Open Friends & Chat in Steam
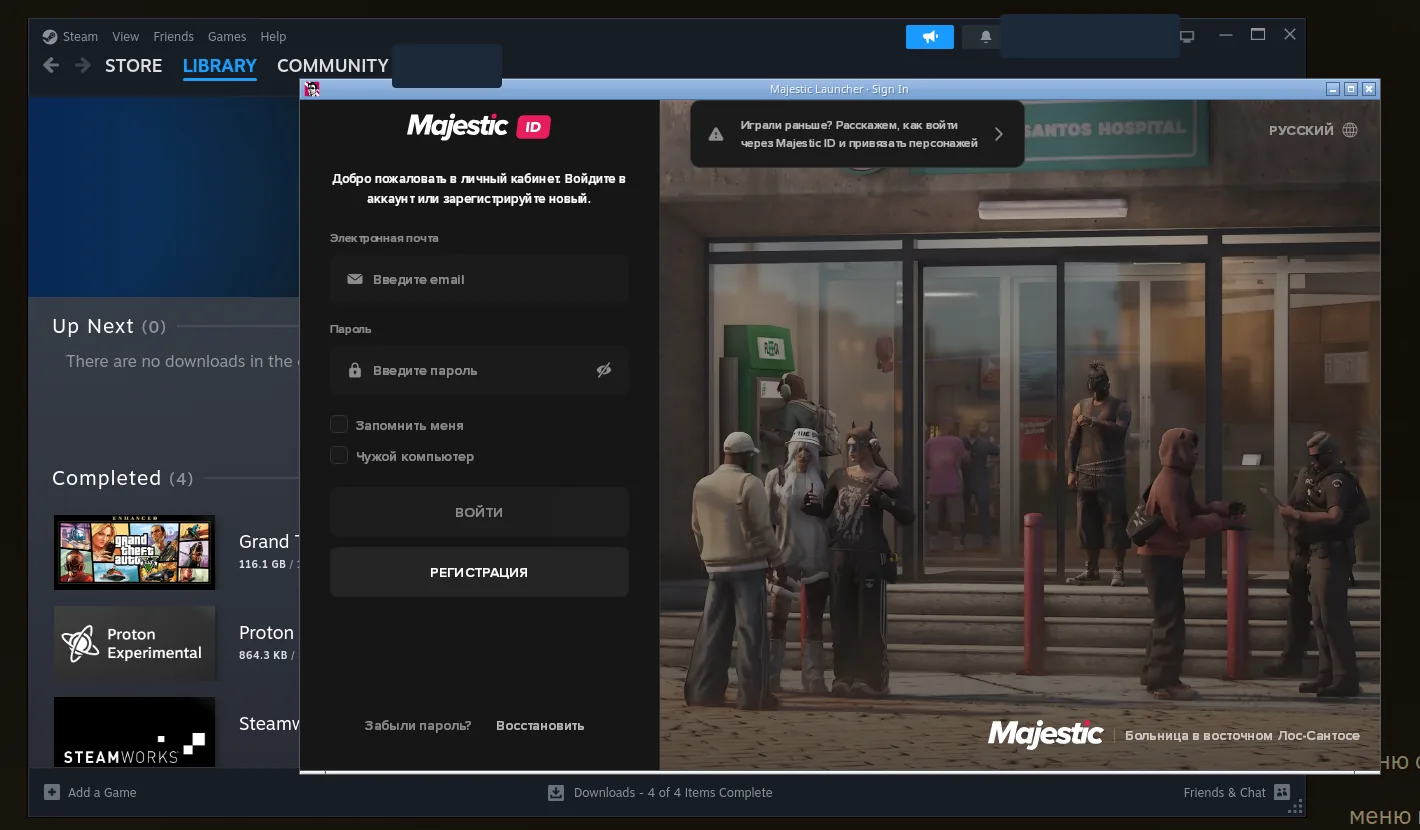This screenshot has height=830, width=1420. click(1237, 792)
